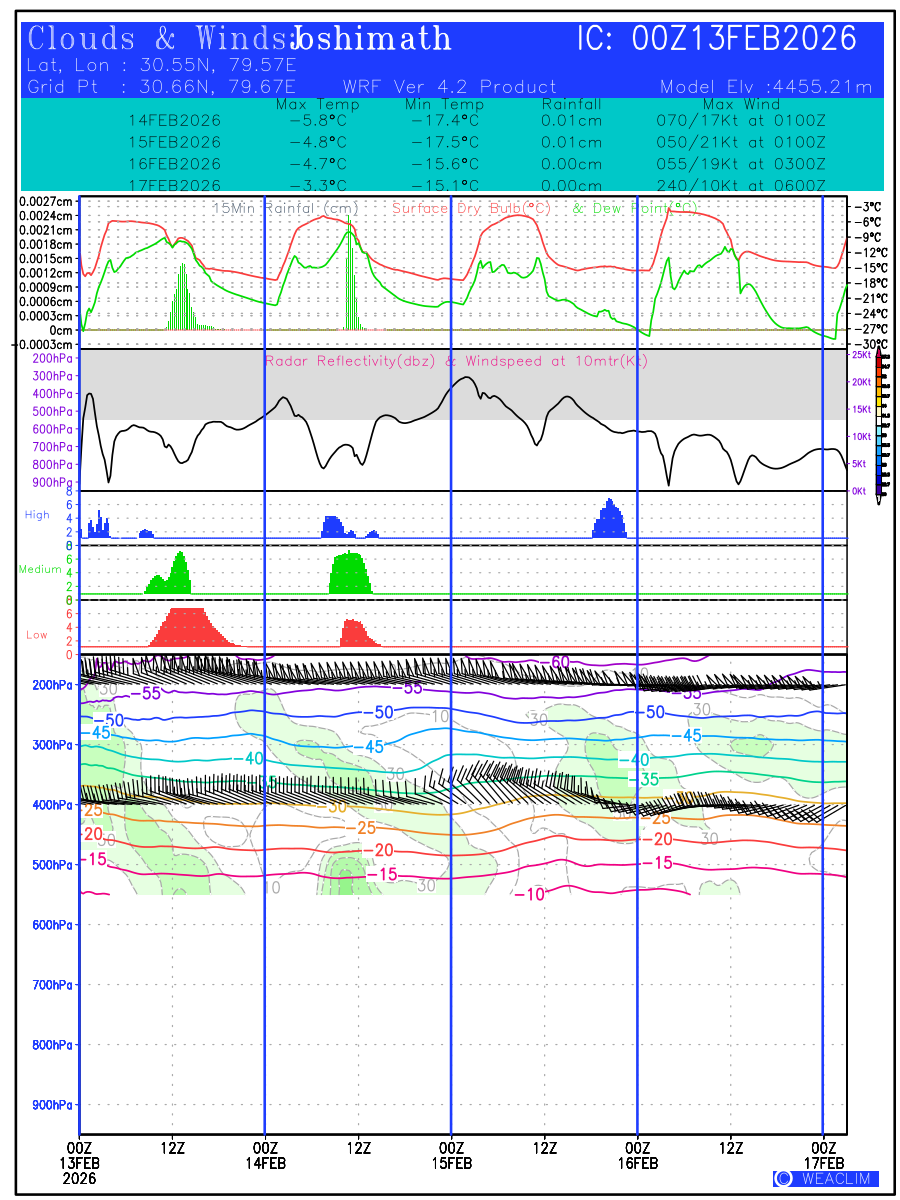The width and height of the screenshot is (900, 1200).
Task: Click the Max Temp column header
Action: tap(317, 105)
